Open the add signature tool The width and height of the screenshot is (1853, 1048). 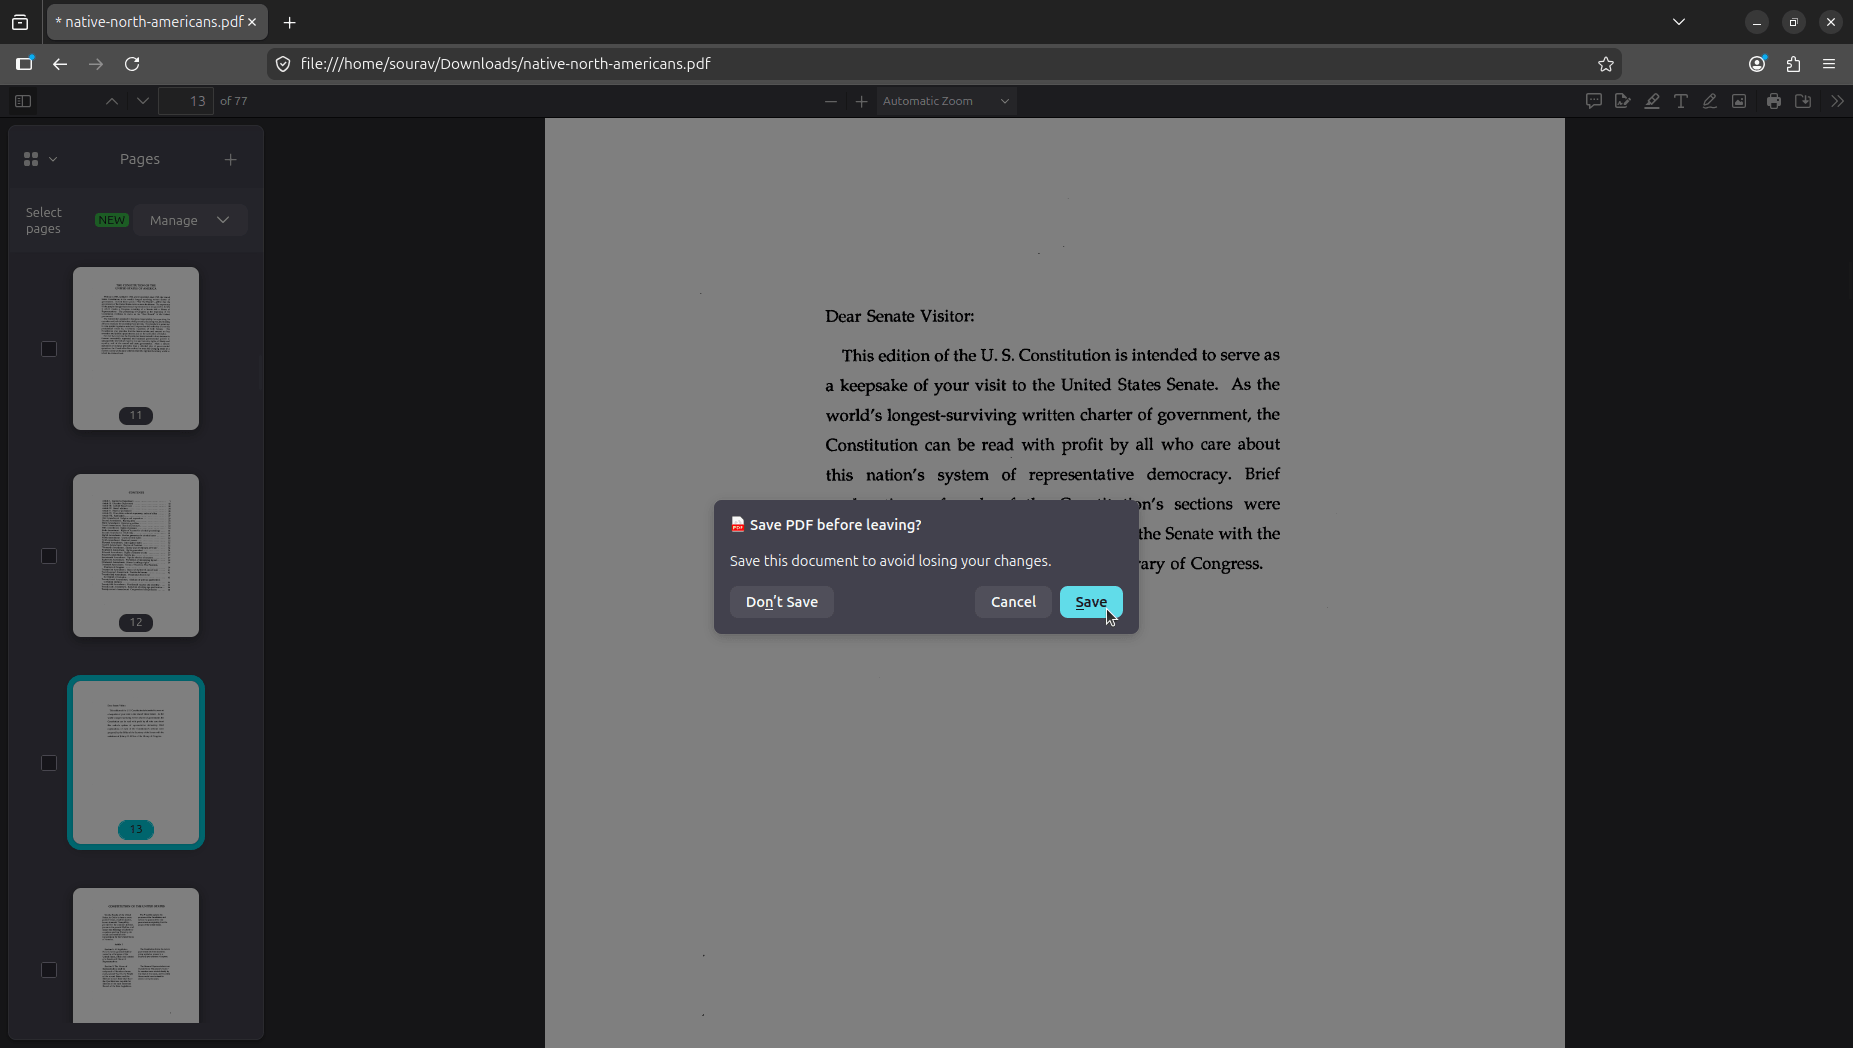click(x=1623, y=101)
